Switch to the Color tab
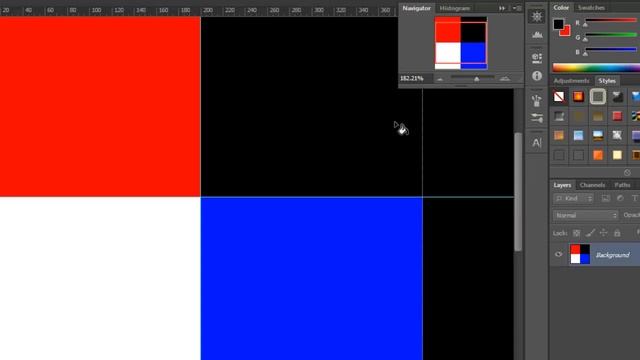640x360 pixels. pos(561,7)
